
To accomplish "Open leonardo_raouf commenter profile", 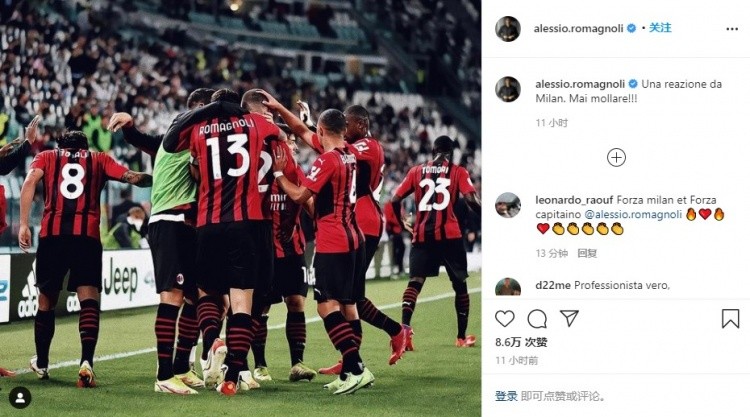I will (574, 200).
